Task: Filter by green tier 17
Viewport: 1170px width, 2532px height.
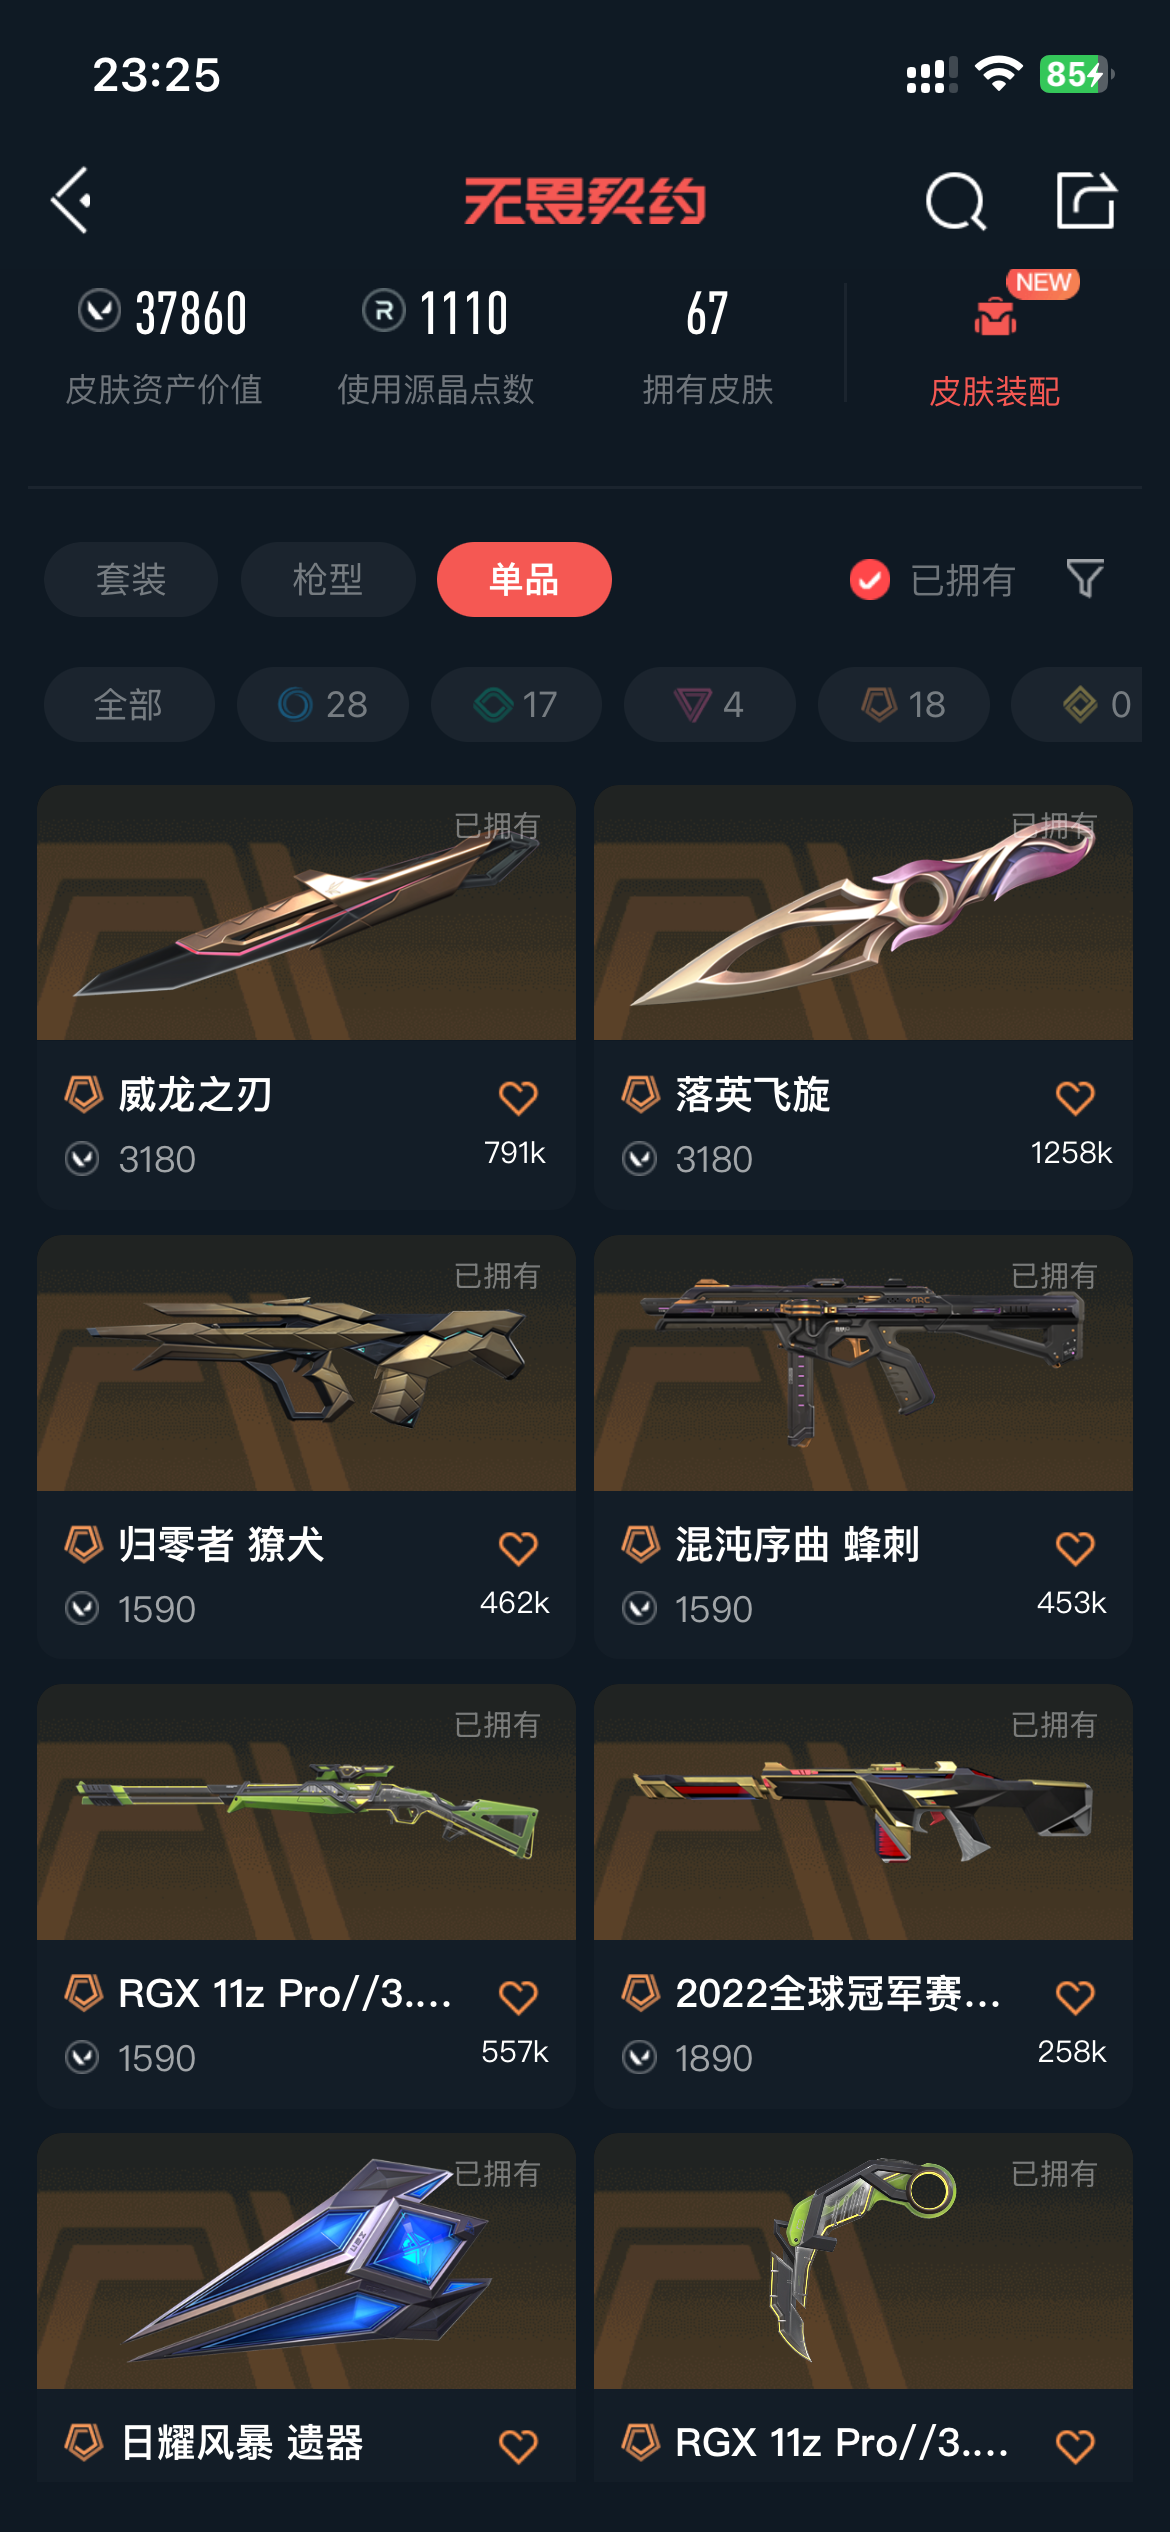Action: pos(516,705)
